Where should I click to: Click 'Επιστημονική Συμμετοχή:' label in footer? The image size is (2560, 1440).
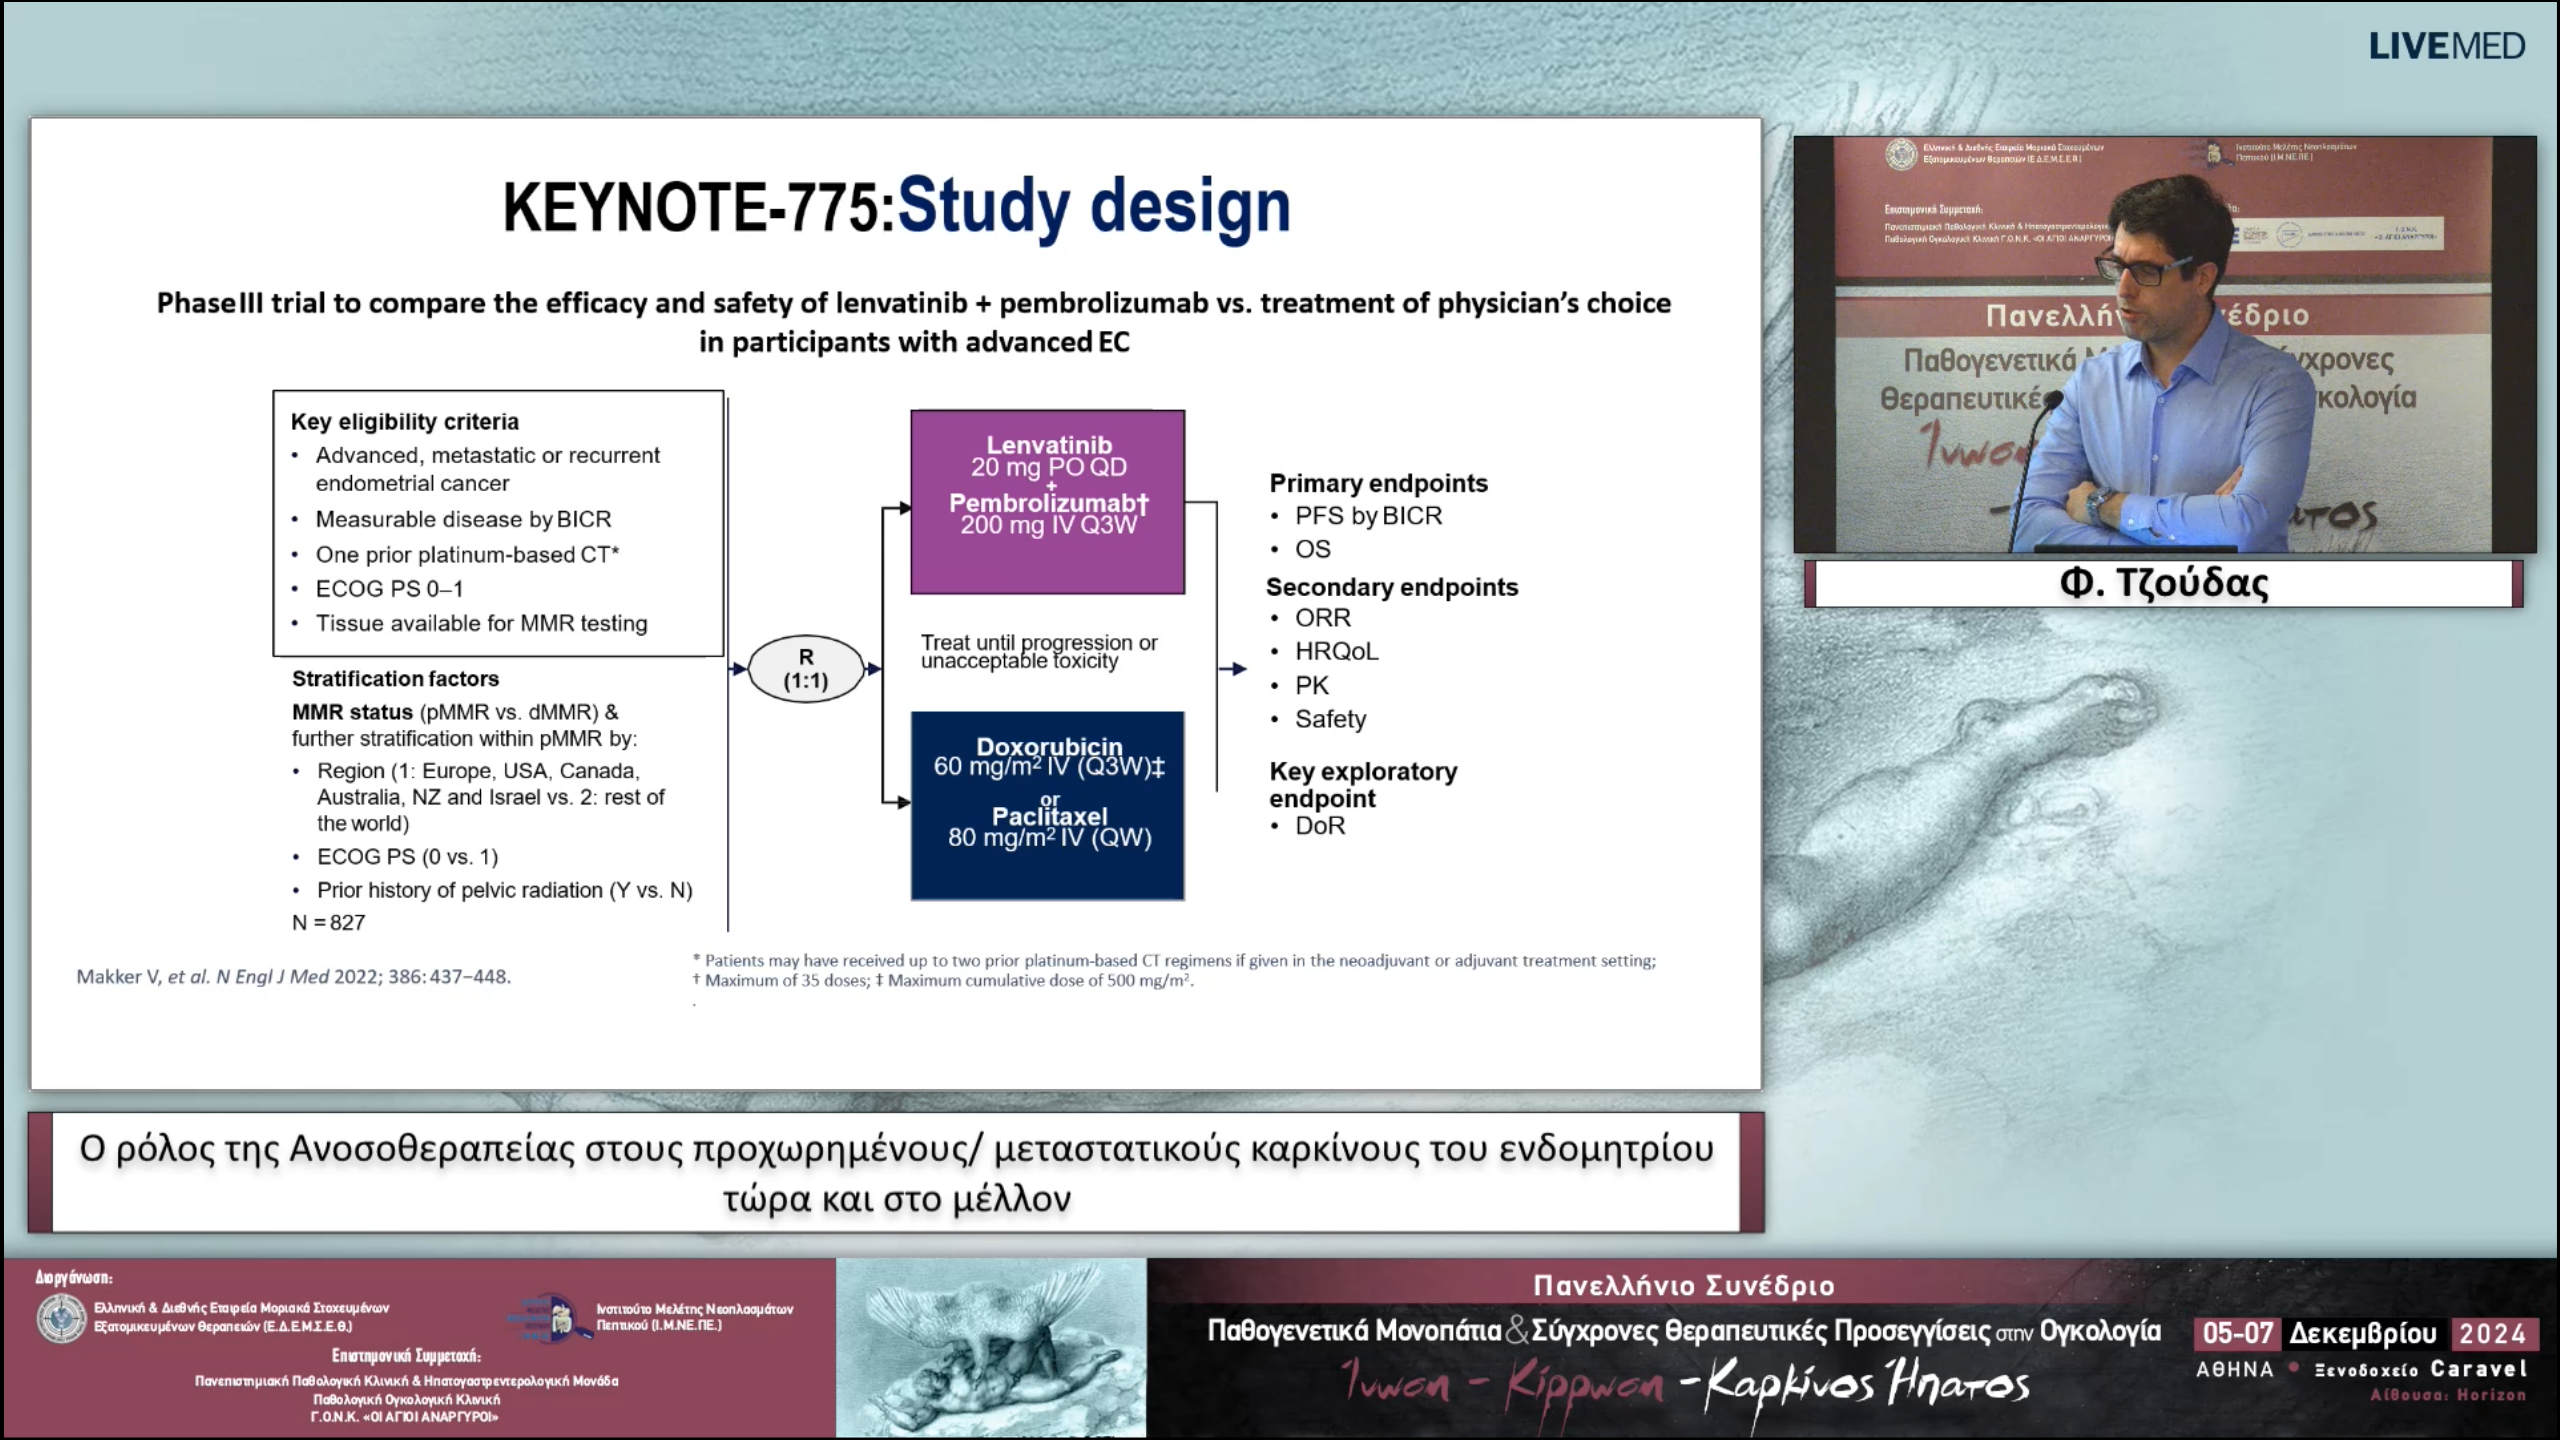point(406,1356)
